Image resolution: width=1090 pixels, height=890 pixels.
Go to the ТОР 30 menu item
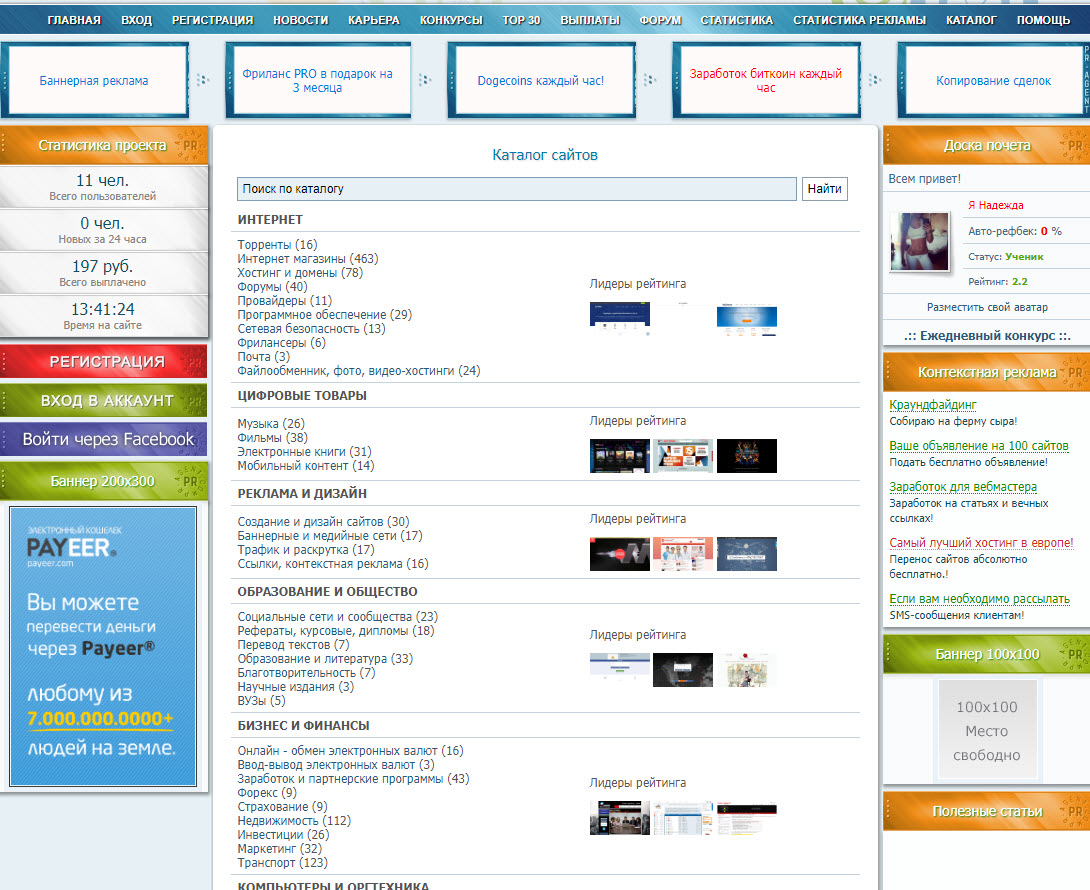[521, 20]
